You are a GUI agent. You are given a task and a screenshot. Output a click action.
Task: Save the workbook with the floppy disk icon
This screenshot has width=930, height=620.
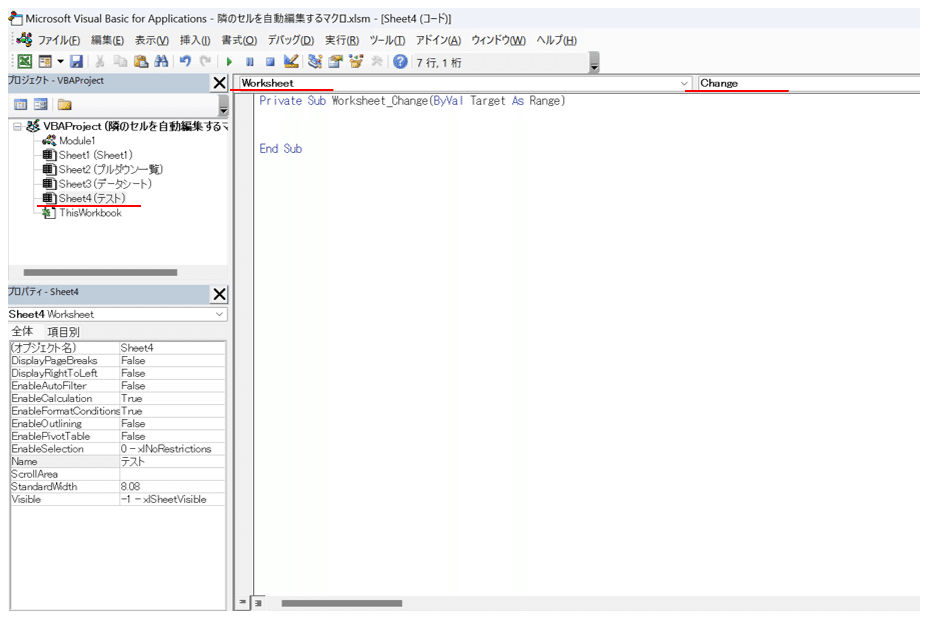point(76,61)
